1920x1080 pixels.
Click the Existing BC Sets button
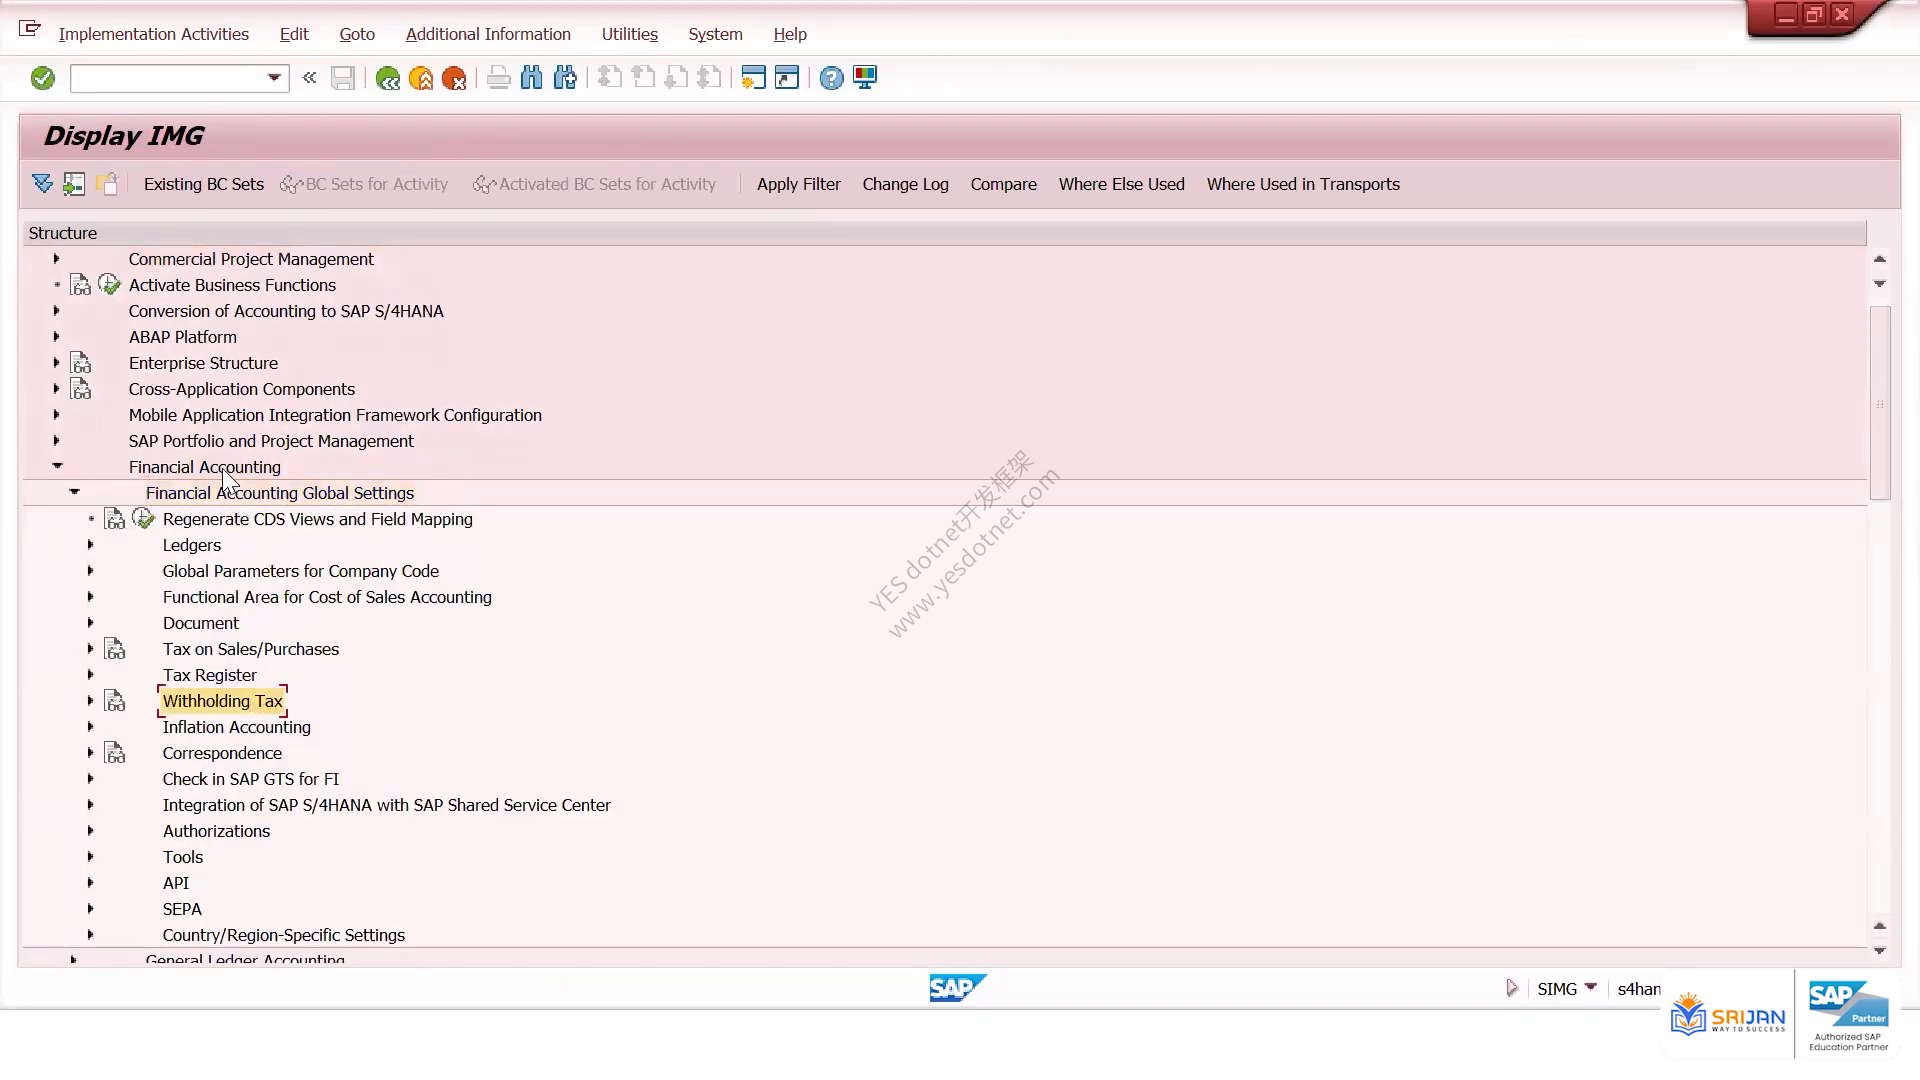[204, 184]
